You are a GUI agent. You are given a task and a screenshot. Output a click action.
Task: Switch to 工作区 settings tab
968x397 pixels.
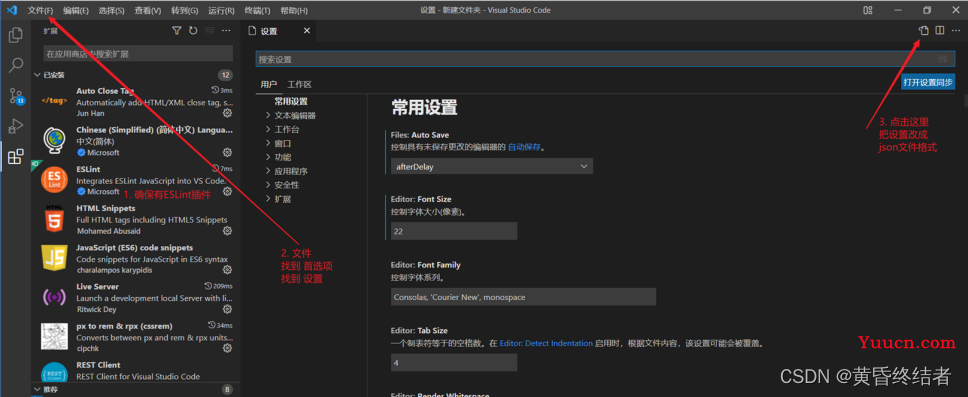point(299,85)
